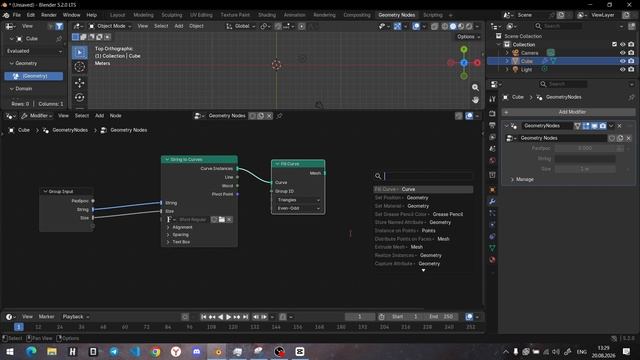Click the green Y axis gizmo ball
Image resolution: width=640 pixels, height=360 pixels.
[x=464, y=49]
